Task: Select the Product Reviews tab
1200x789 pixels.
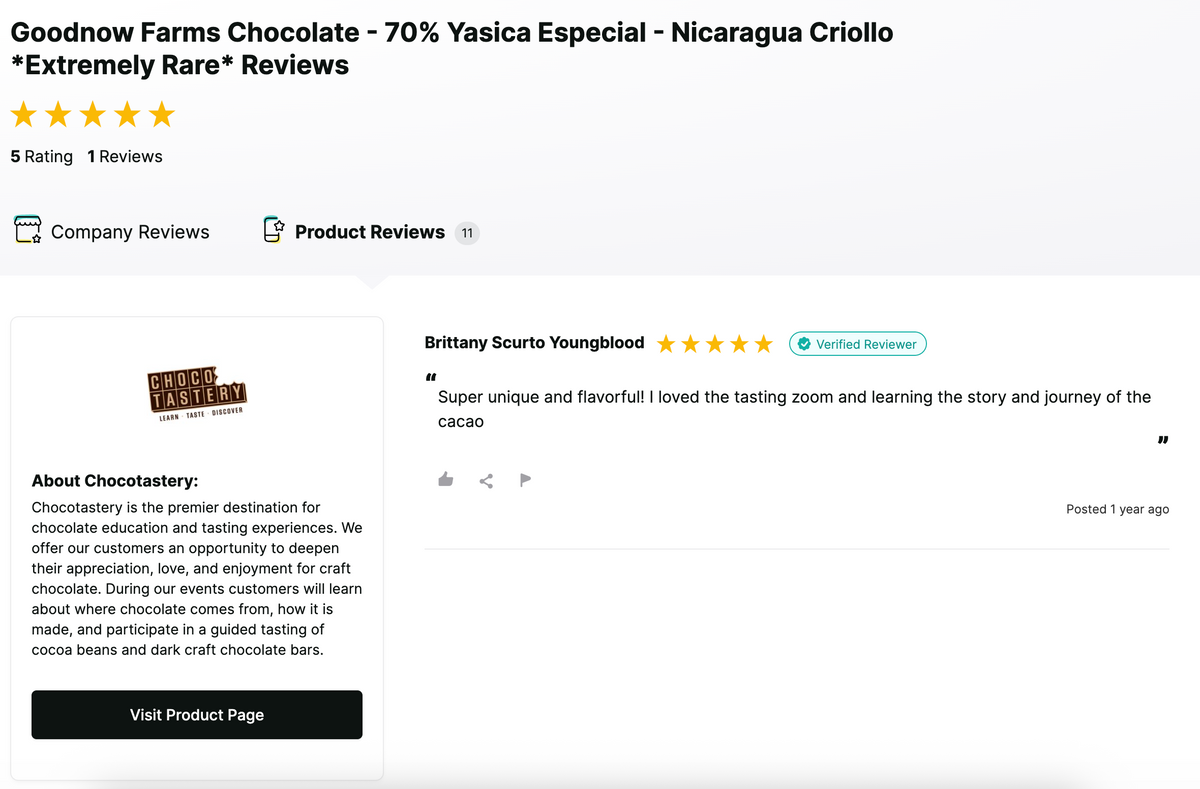Action: [x=369, y=232]
